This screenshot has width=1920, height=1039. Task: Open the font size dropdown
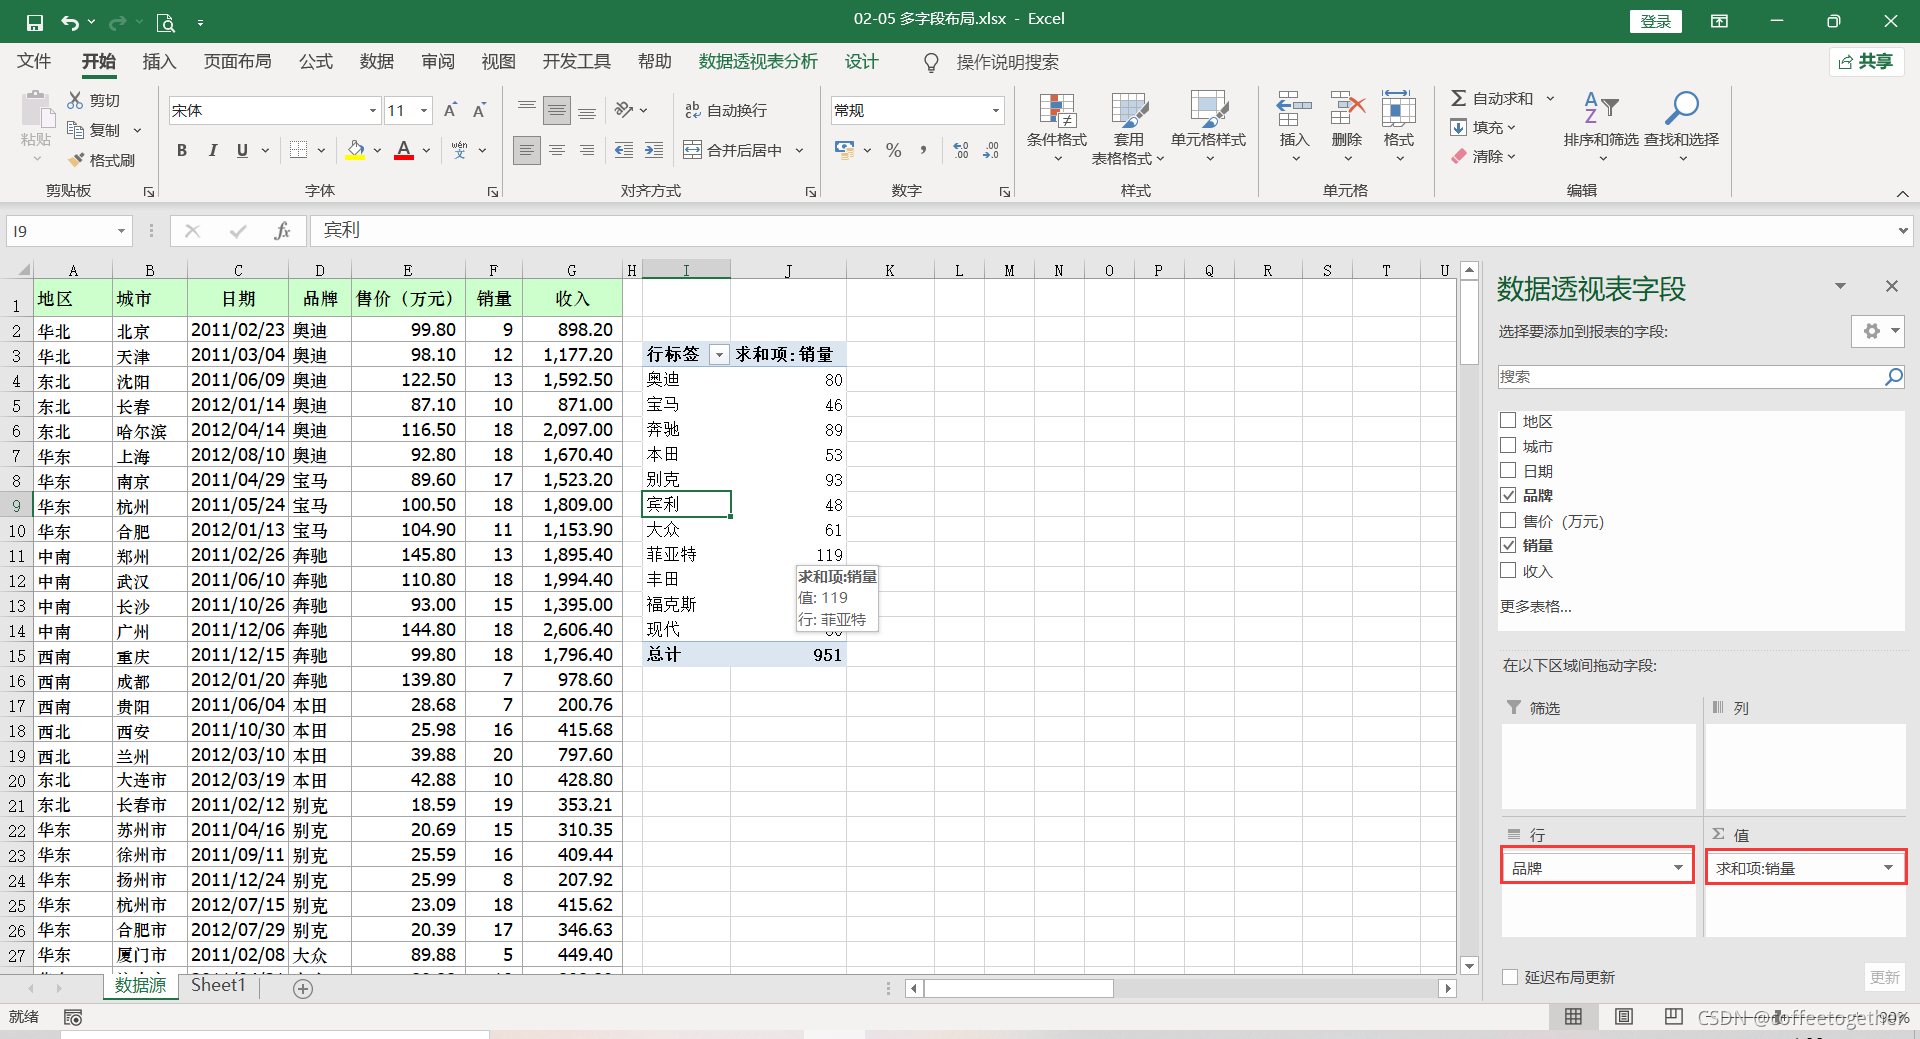pyautogui.click(x=424, y=110)
